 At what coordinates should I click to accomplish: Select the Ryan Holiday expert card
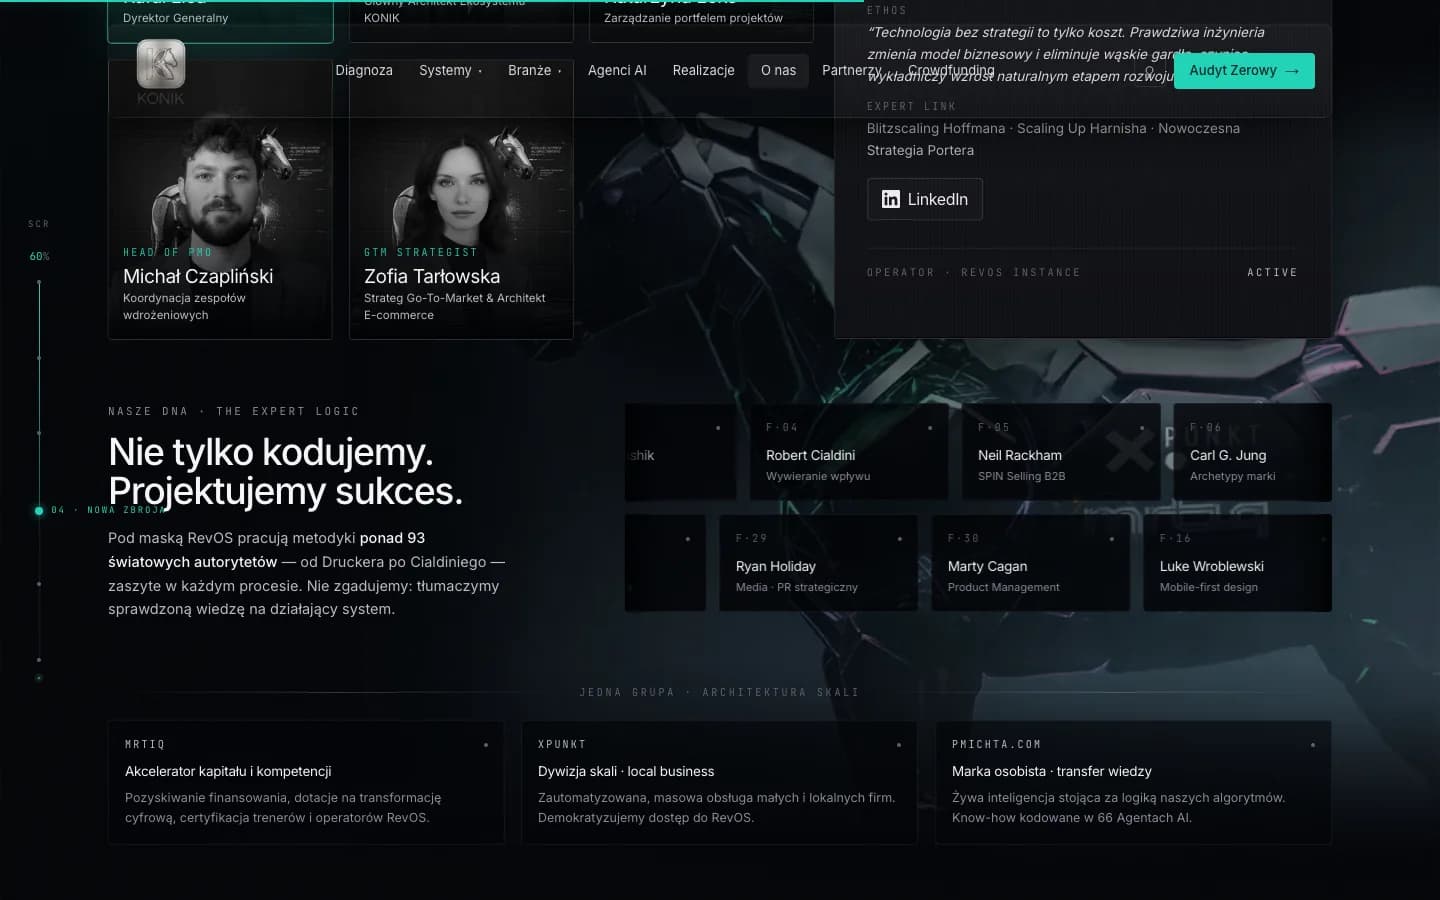coord(818,563)
